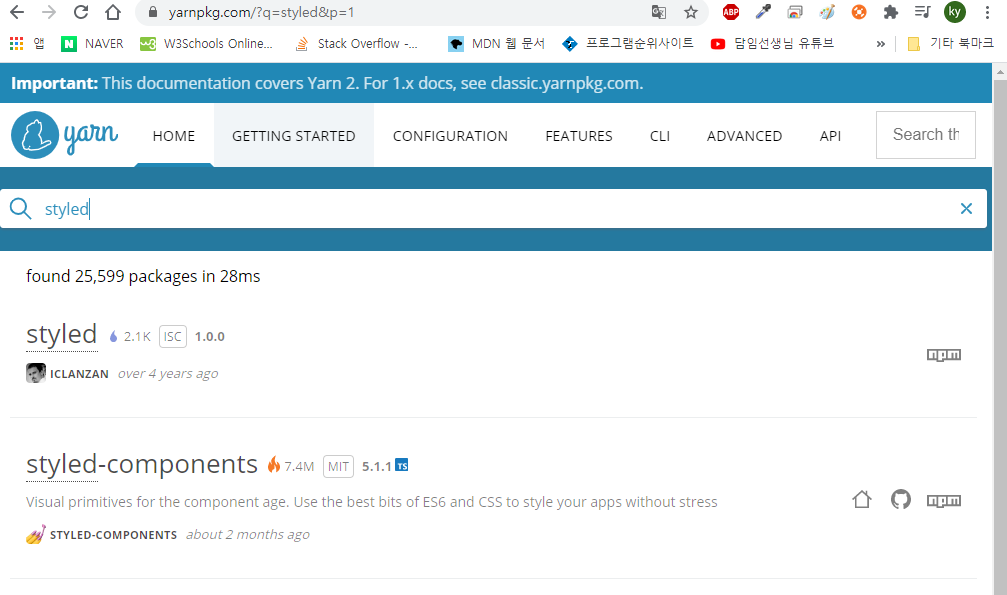Open the styled-components package title

[141, 465]
